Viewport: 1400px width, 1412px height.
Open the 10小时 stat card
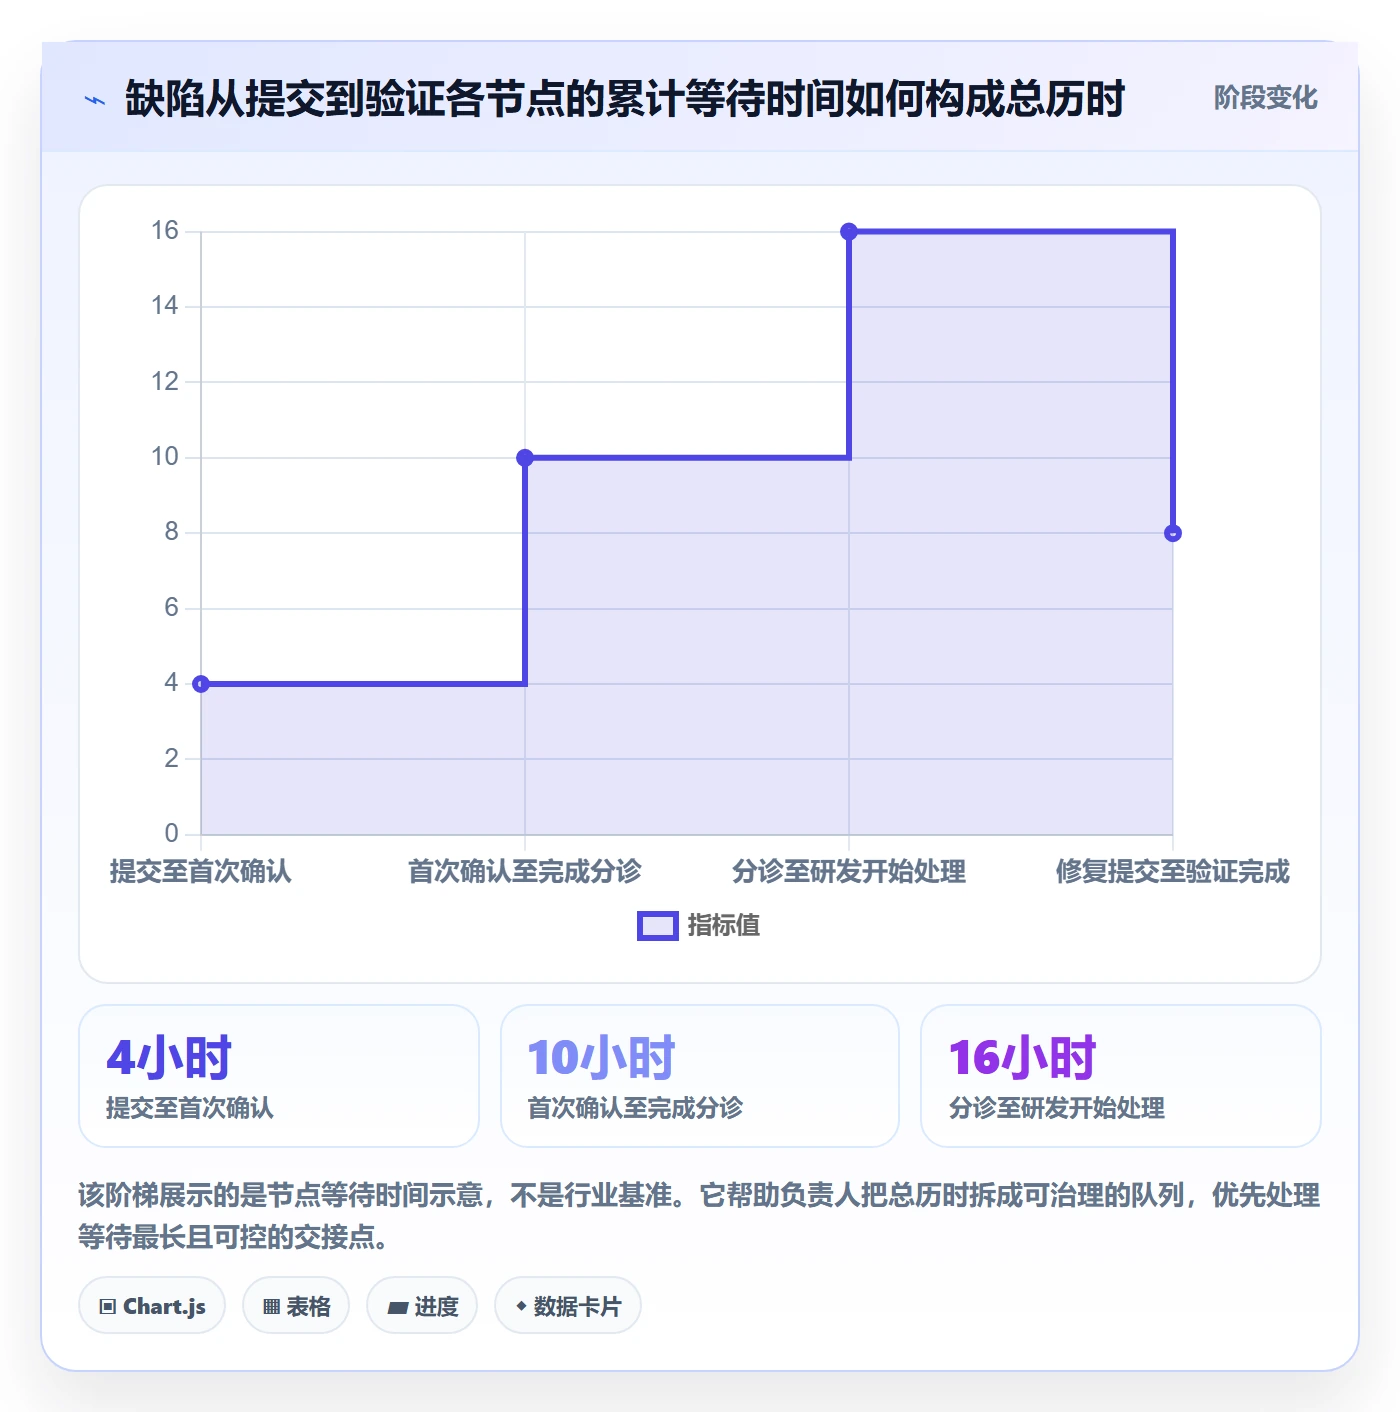point(700,1076)
